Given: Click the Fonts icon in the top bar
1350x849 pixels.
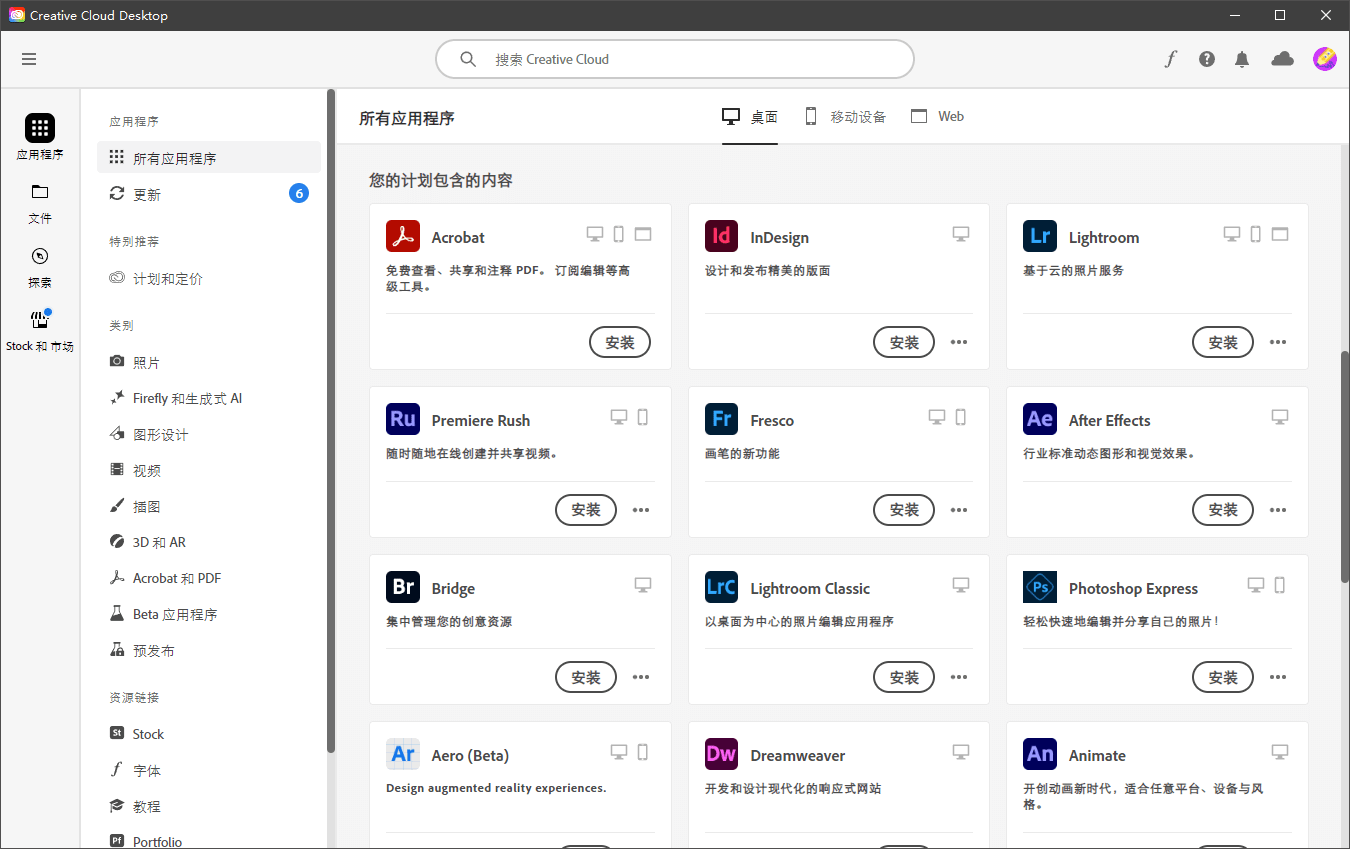Looking at the screenshot, I should coord(1170,59).
